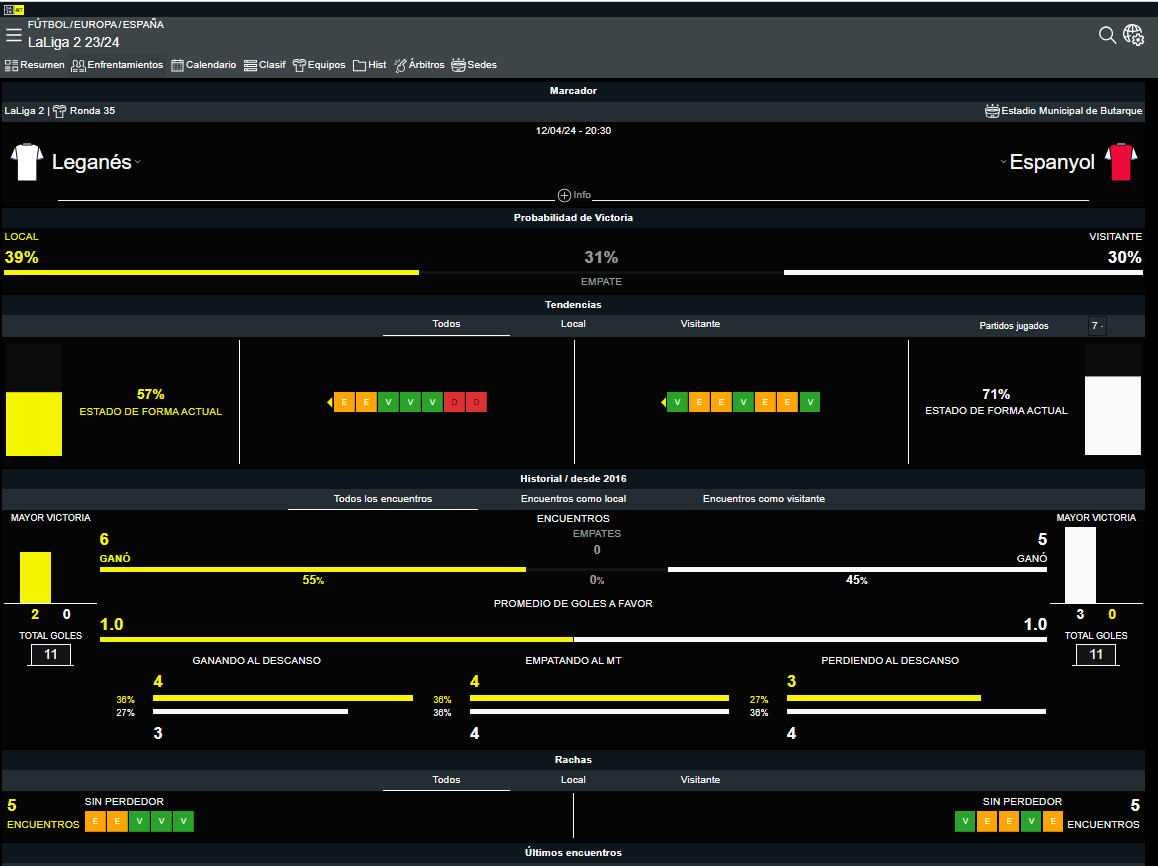1158x866 pixels.
Task: Expand the Info plus icon
Action: 564,195
